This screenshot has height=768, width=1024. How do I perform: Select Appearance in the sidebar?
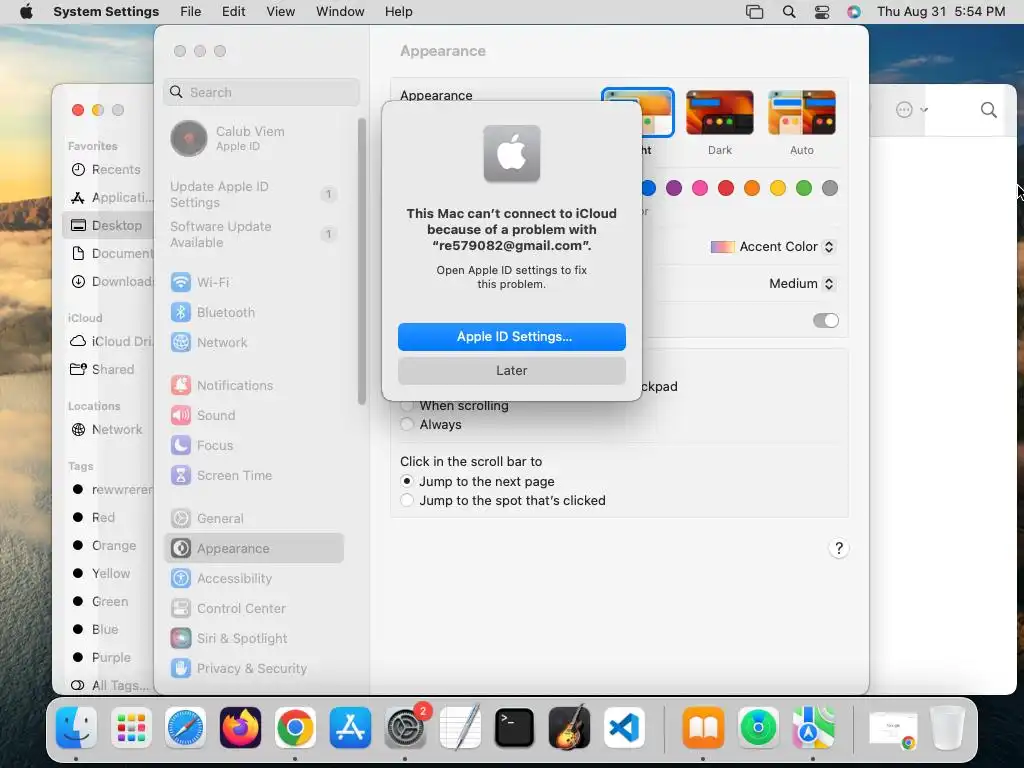(x=253, y=549)
